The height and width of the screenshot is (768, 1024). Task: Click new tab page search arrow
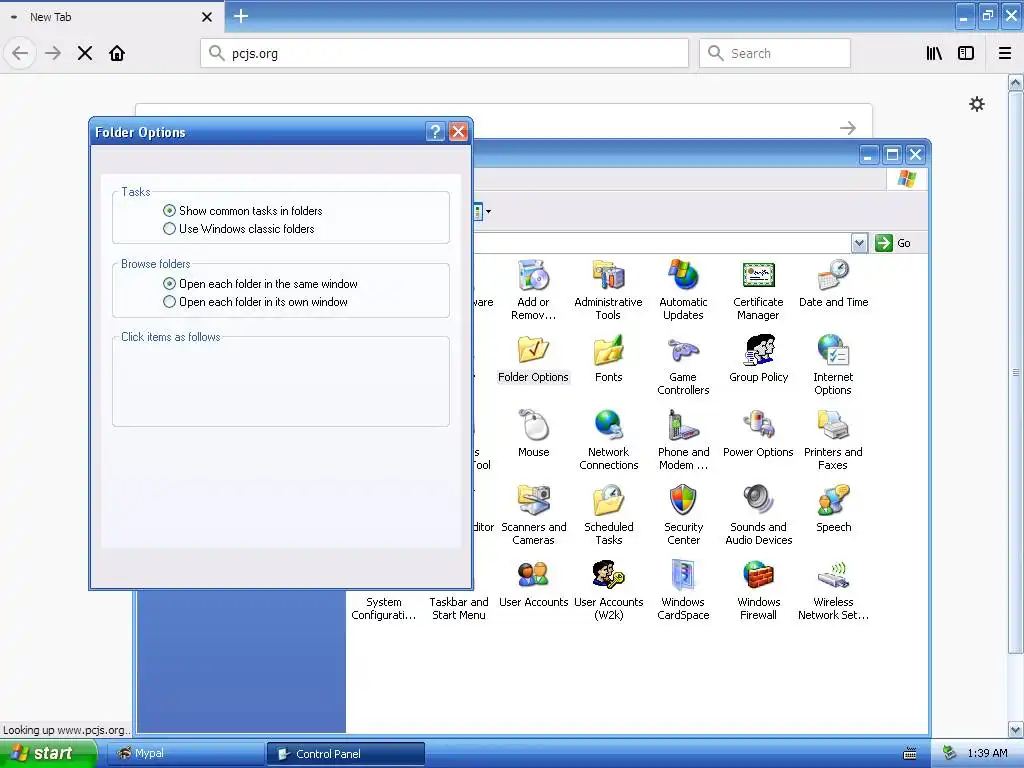[x=848, y=127]
